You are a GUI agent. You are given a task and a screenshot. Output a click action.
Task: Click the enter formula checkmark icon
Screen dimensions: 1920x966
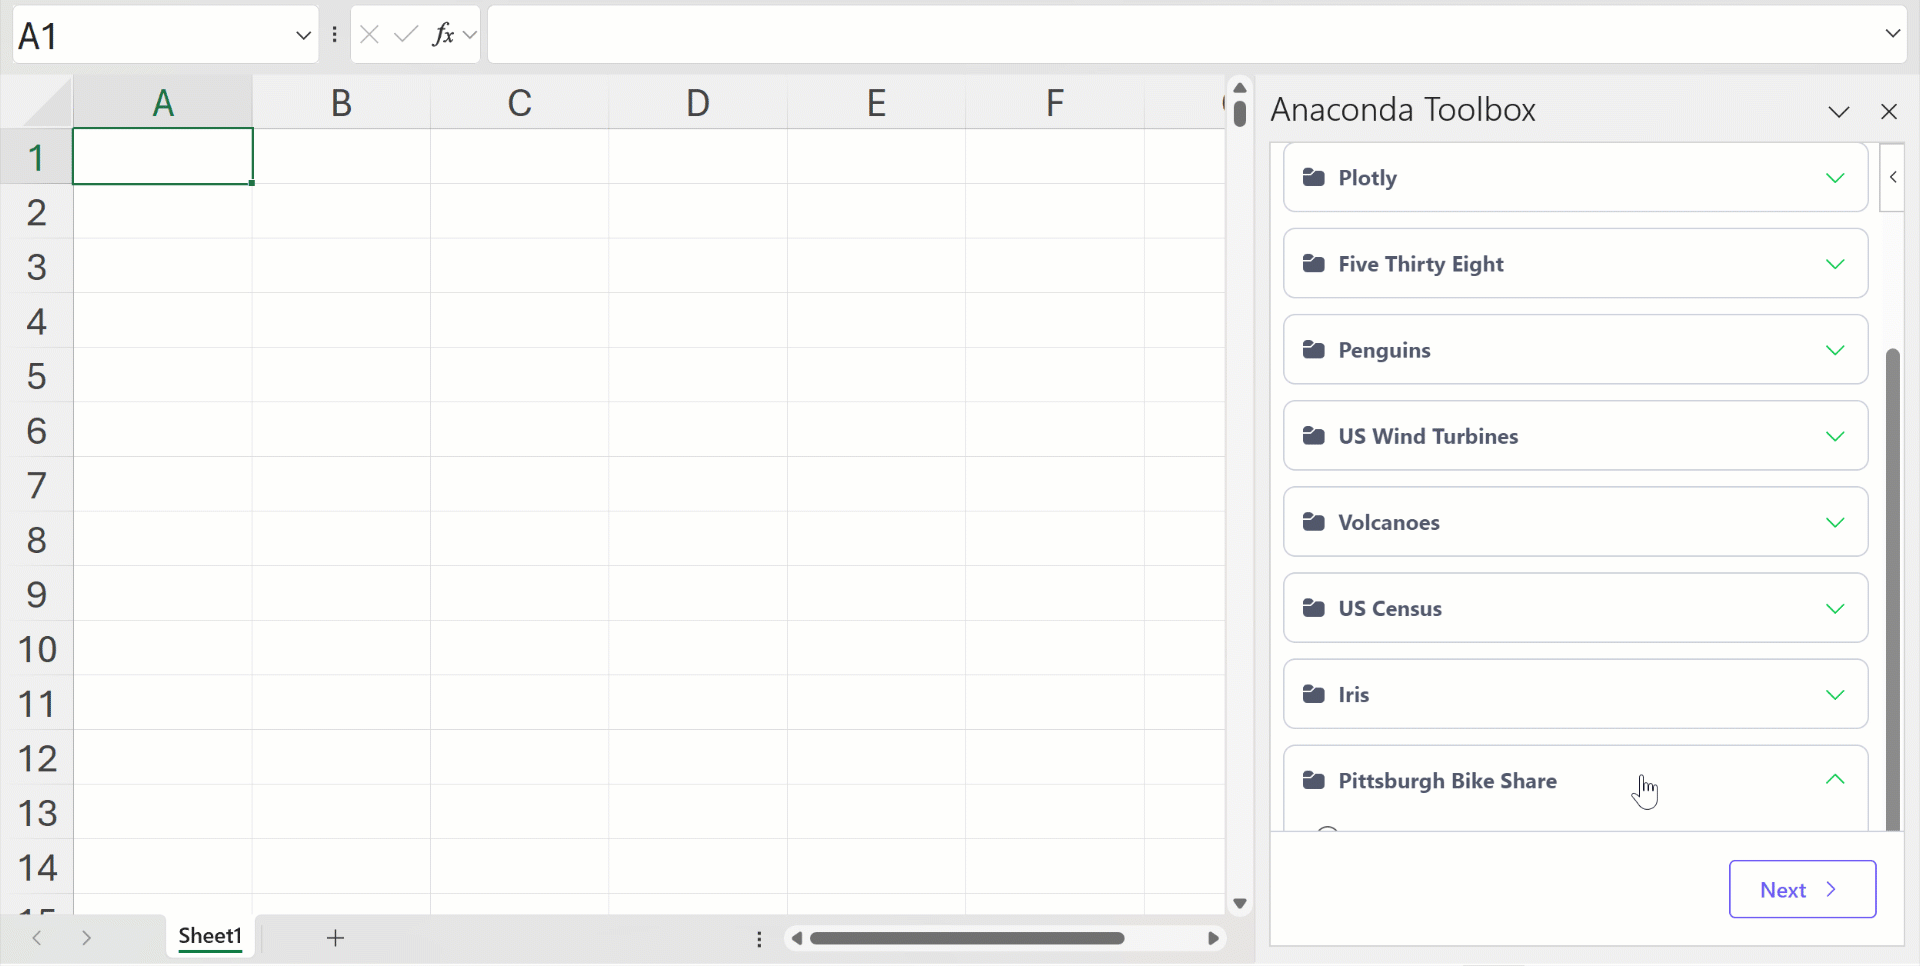[405, 35]
